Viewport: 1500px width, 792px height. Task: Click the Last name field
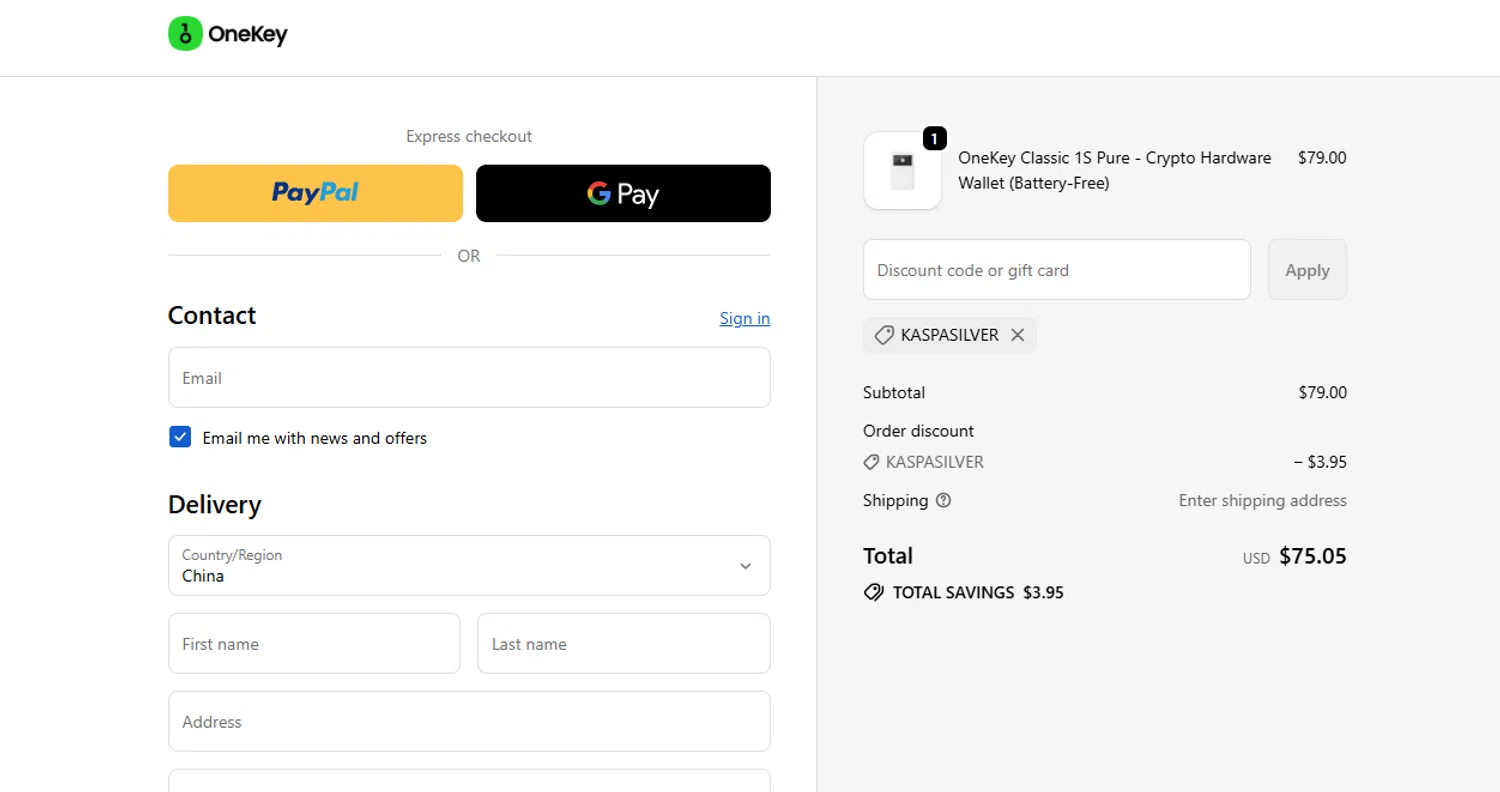tap(624, 643)
